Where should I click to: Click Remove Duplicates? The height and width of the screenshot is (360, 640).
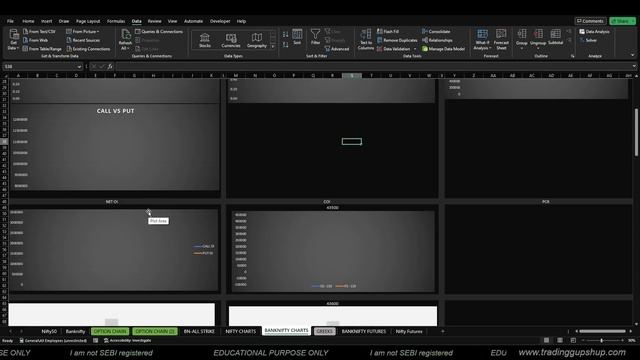[397, 40]
